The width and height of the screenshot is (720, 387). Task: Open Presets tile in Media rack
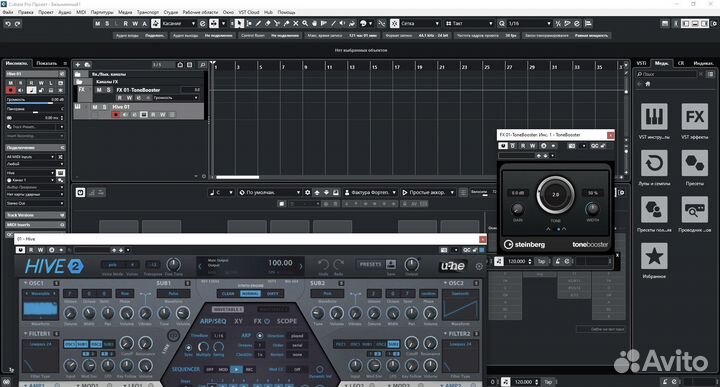694,163
